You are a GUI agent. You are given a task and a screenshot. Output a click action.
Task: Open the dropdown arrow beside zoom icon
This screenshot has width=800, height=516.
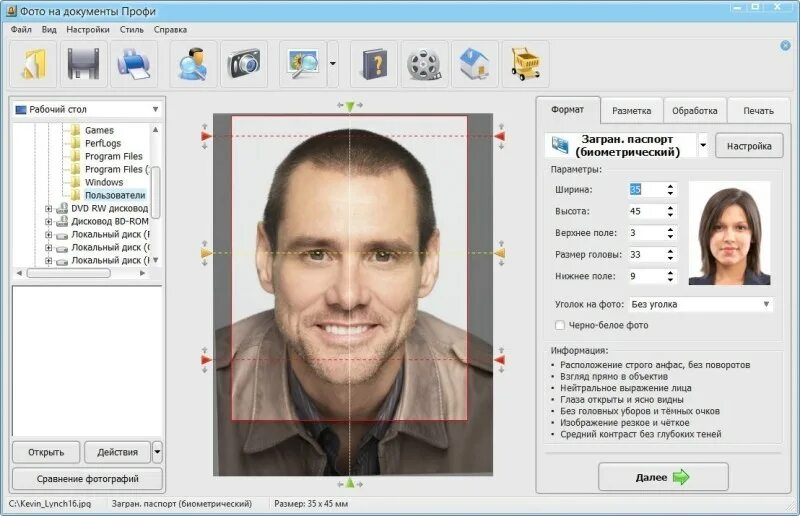pyautogui.click(x=333, y=64)
